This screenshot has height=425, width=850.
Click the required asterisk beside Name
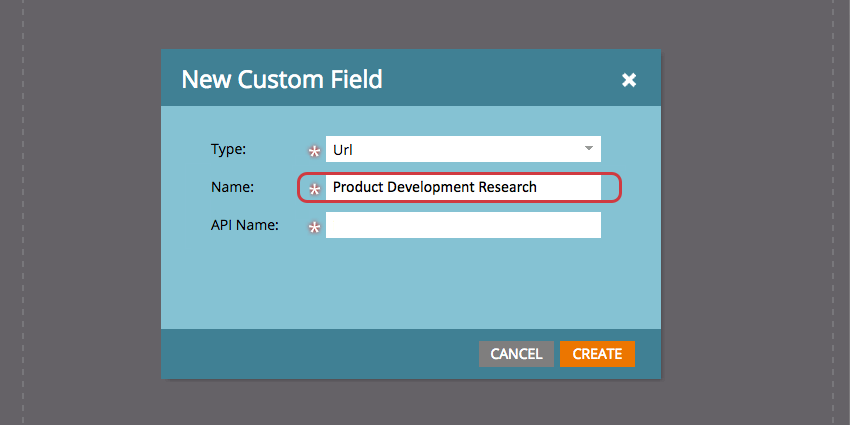[314, 188]
